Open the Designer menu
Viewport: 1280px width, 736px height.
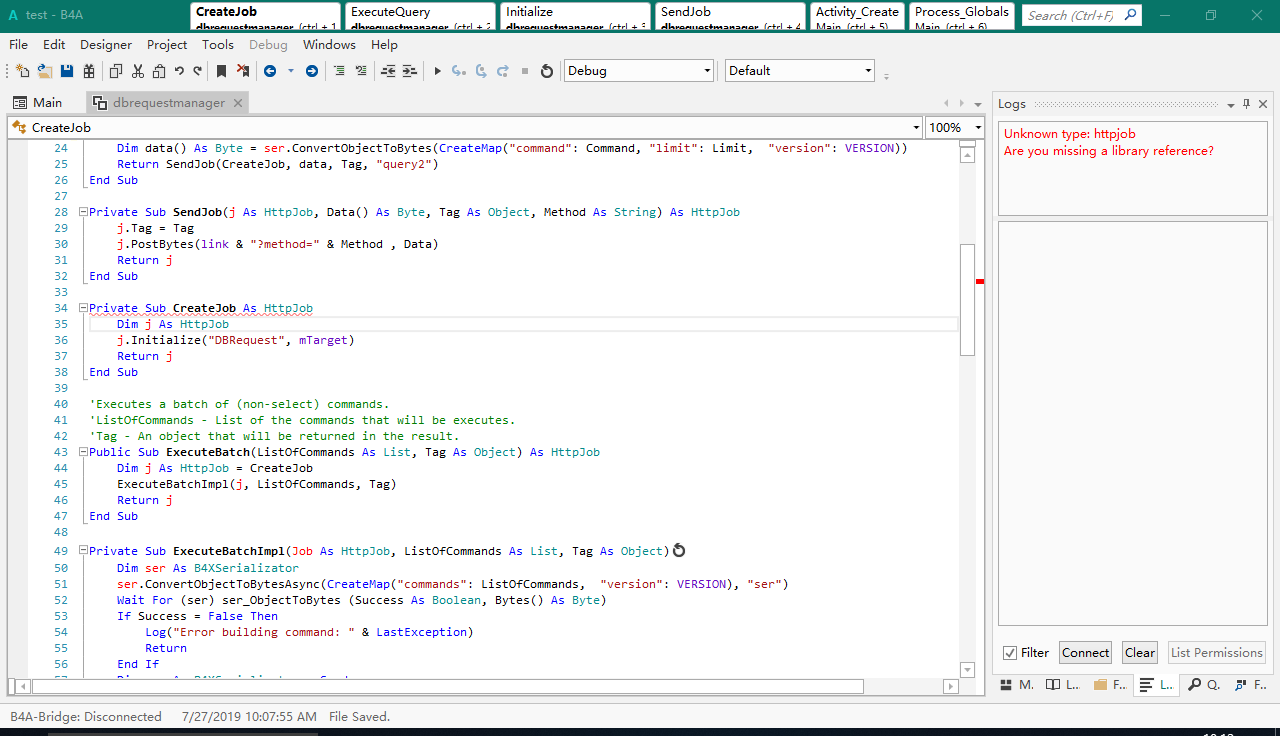105,45
